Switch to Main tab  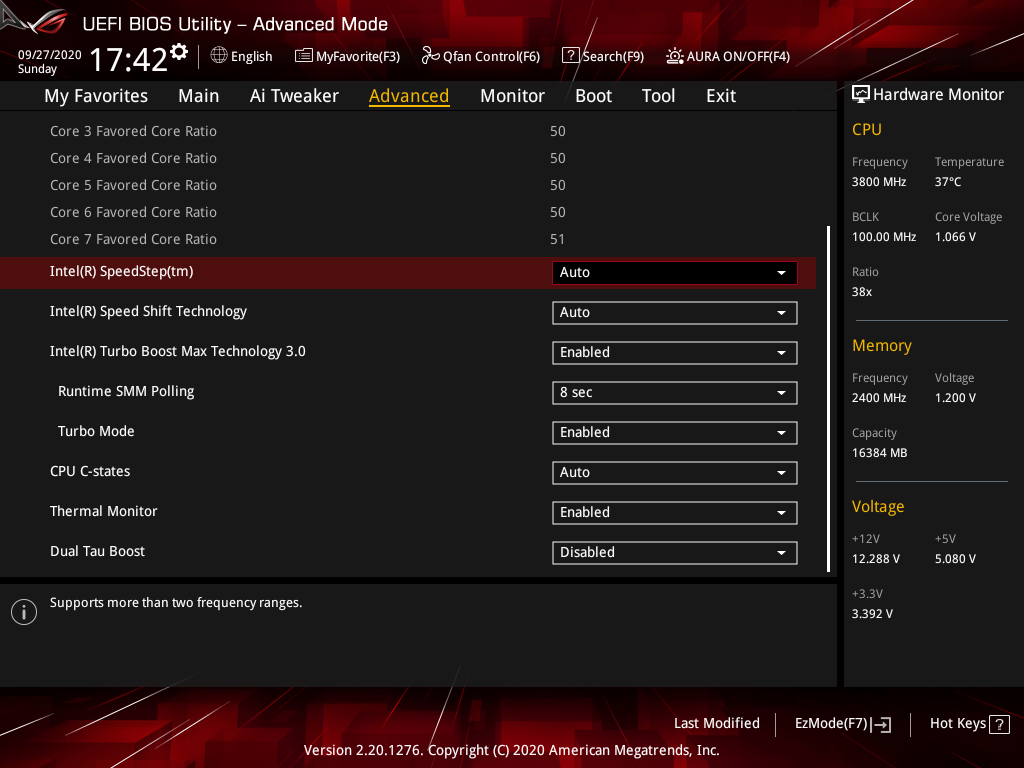coord(199,96)
